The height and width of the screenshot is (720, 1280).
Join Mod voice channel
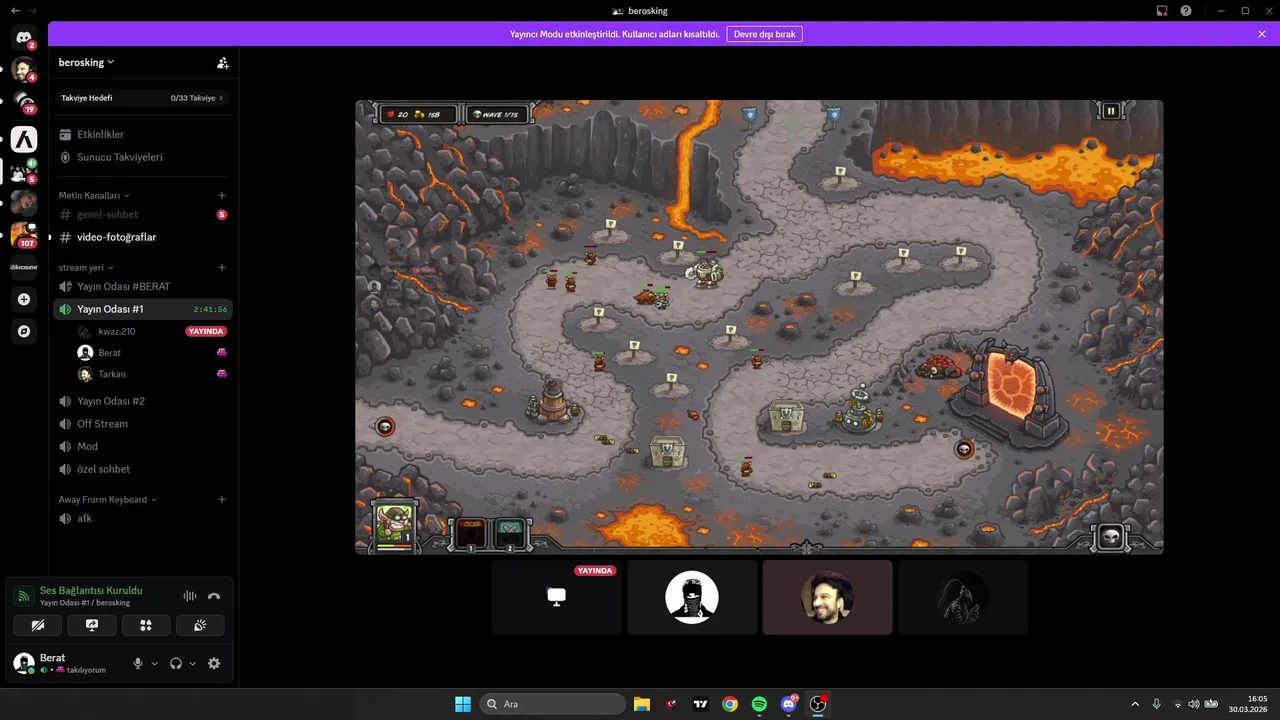pos(143,446)
